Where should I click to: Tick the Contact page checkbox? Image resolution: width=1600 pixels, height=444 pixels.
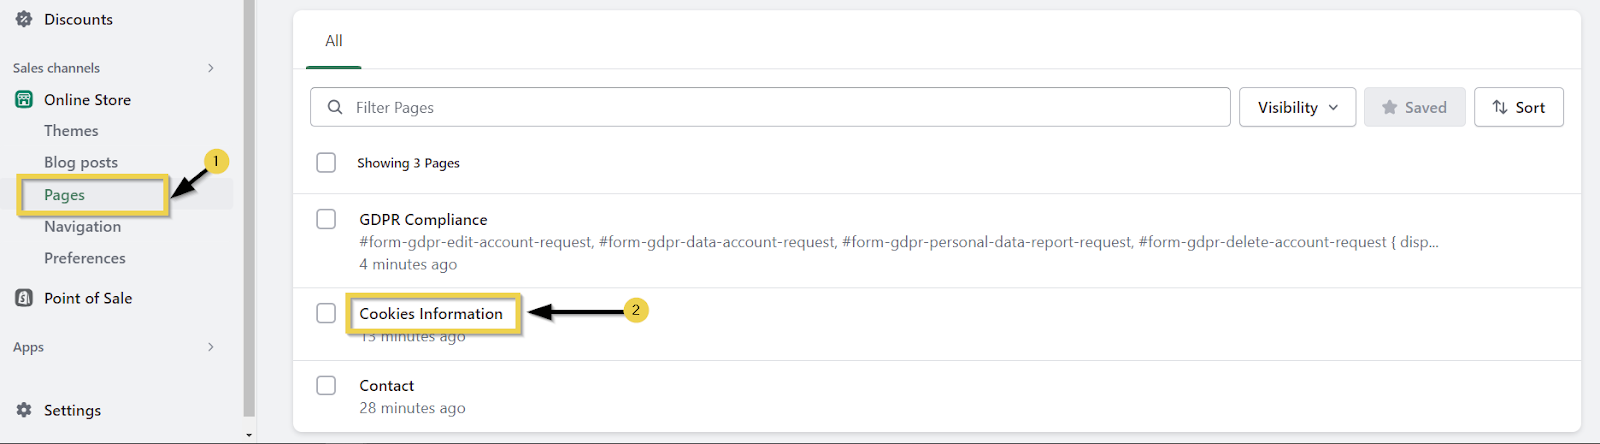point(326,385)
